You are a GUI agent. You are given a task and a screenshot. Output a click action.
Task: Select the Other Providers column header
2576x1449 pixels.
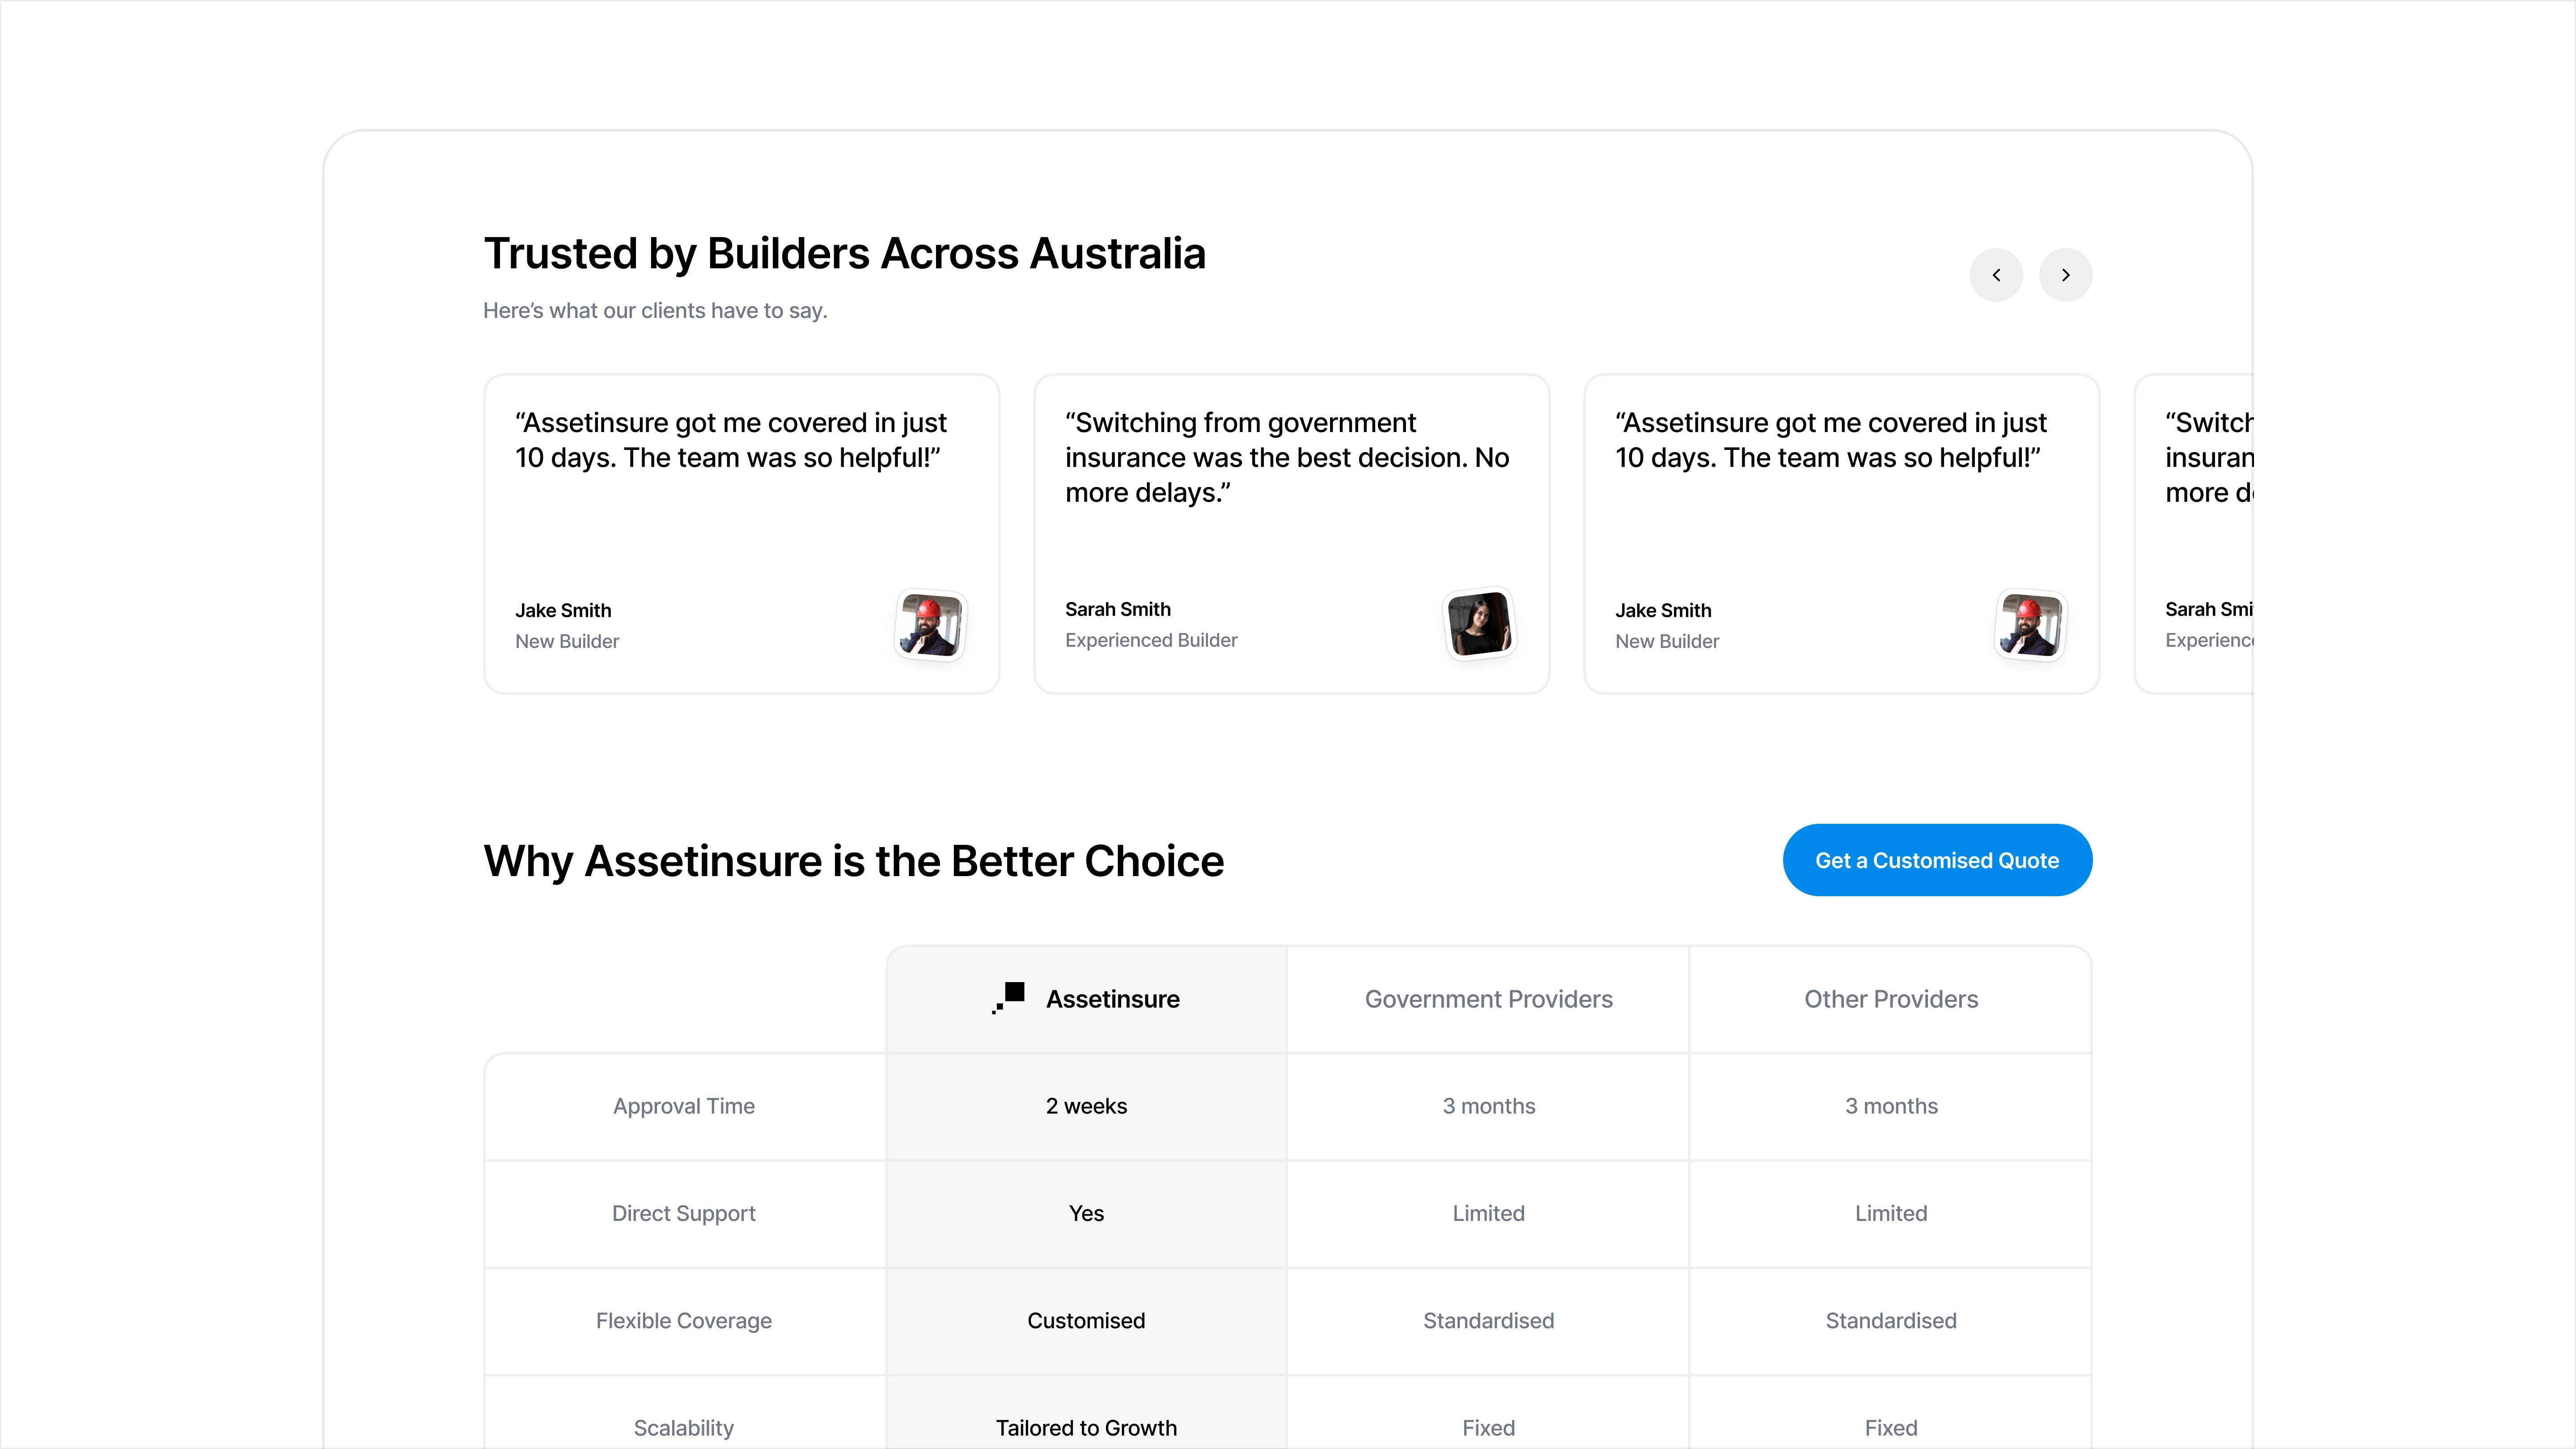pos(1890,999)
